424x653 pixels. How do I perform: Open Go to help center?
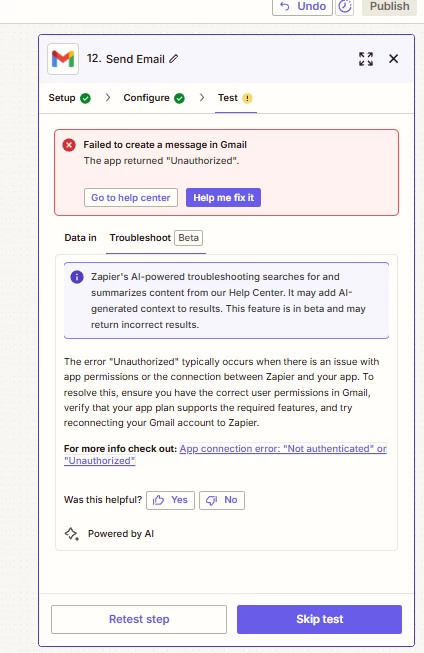click(x=131, y=197)
